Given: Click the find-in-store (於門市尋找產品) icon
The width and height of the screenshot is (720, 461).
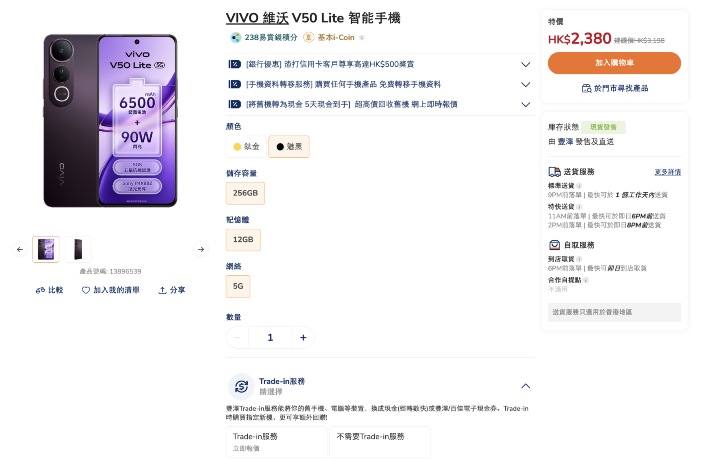Looking at the screenshot, I should [x=586, y=89].
